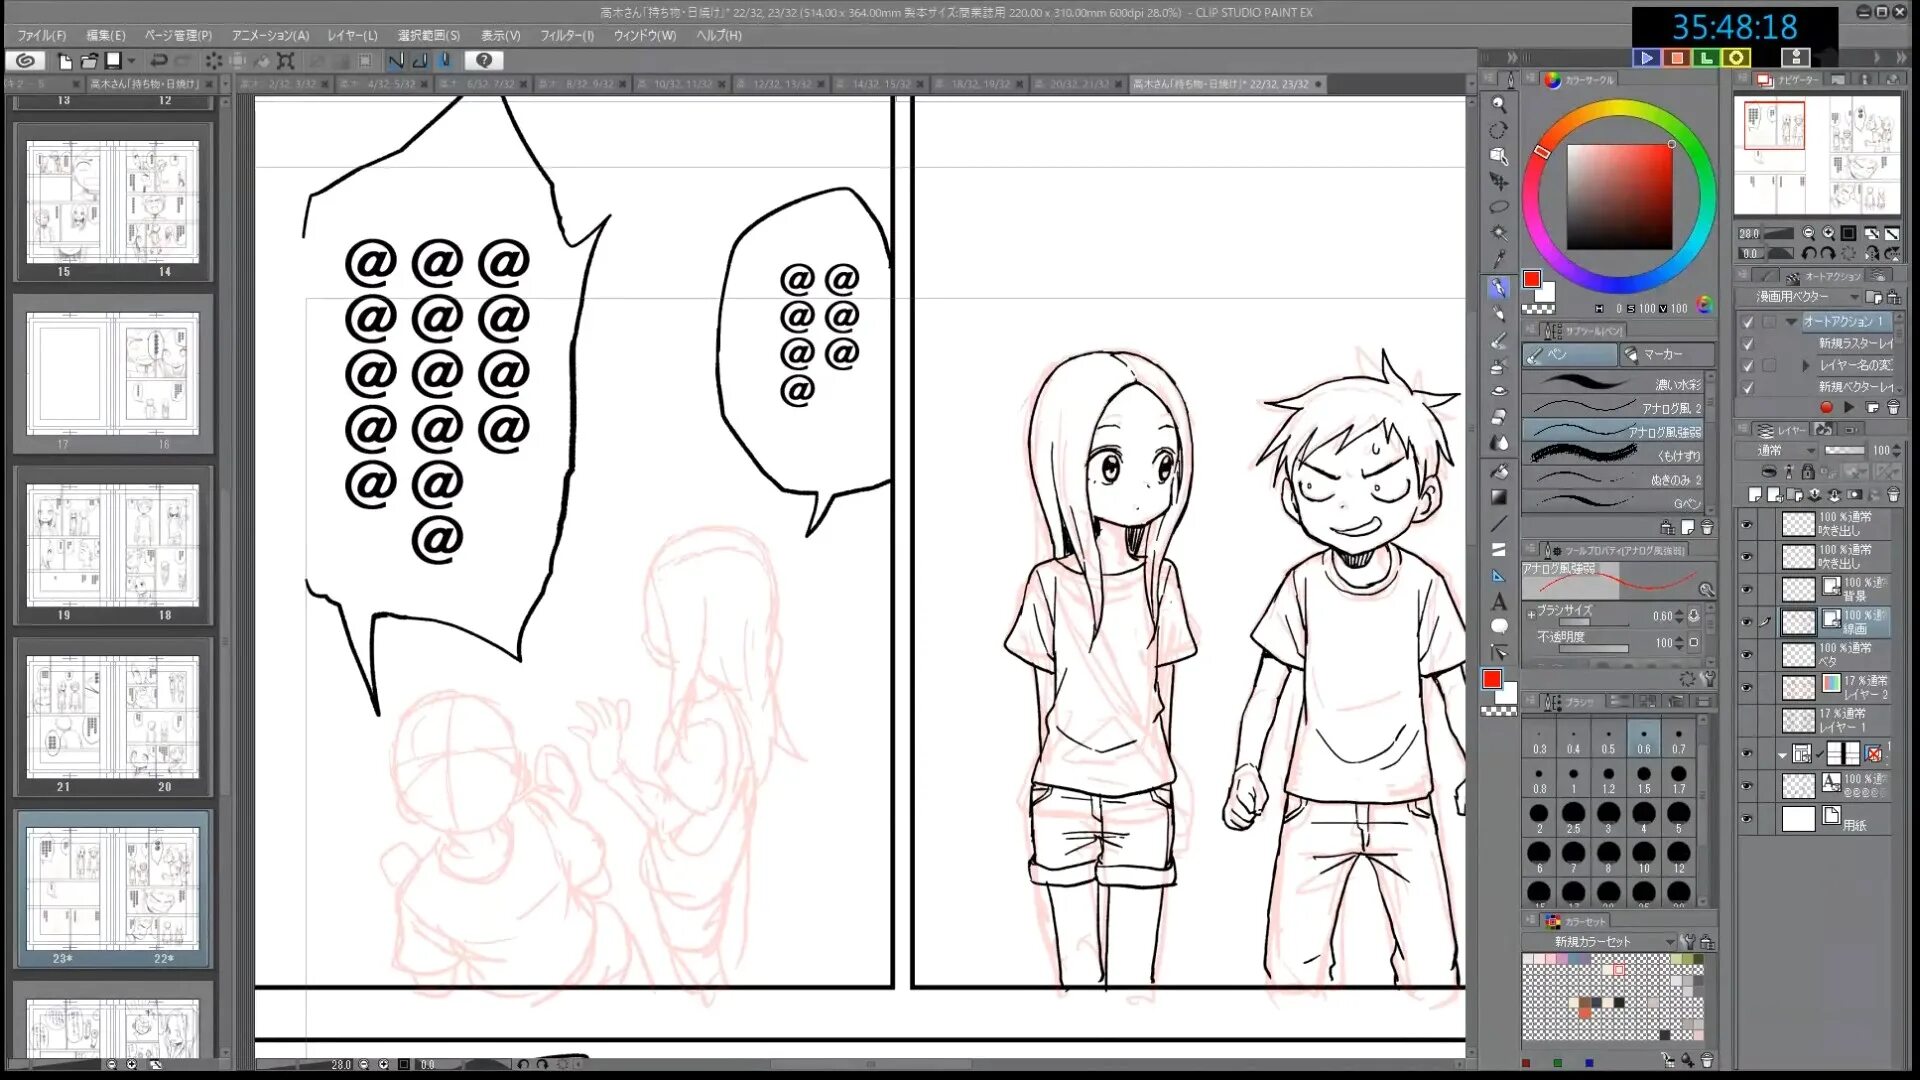Uncheck the 新規ラスターレイ auto action step

[x=1748, y=344]
